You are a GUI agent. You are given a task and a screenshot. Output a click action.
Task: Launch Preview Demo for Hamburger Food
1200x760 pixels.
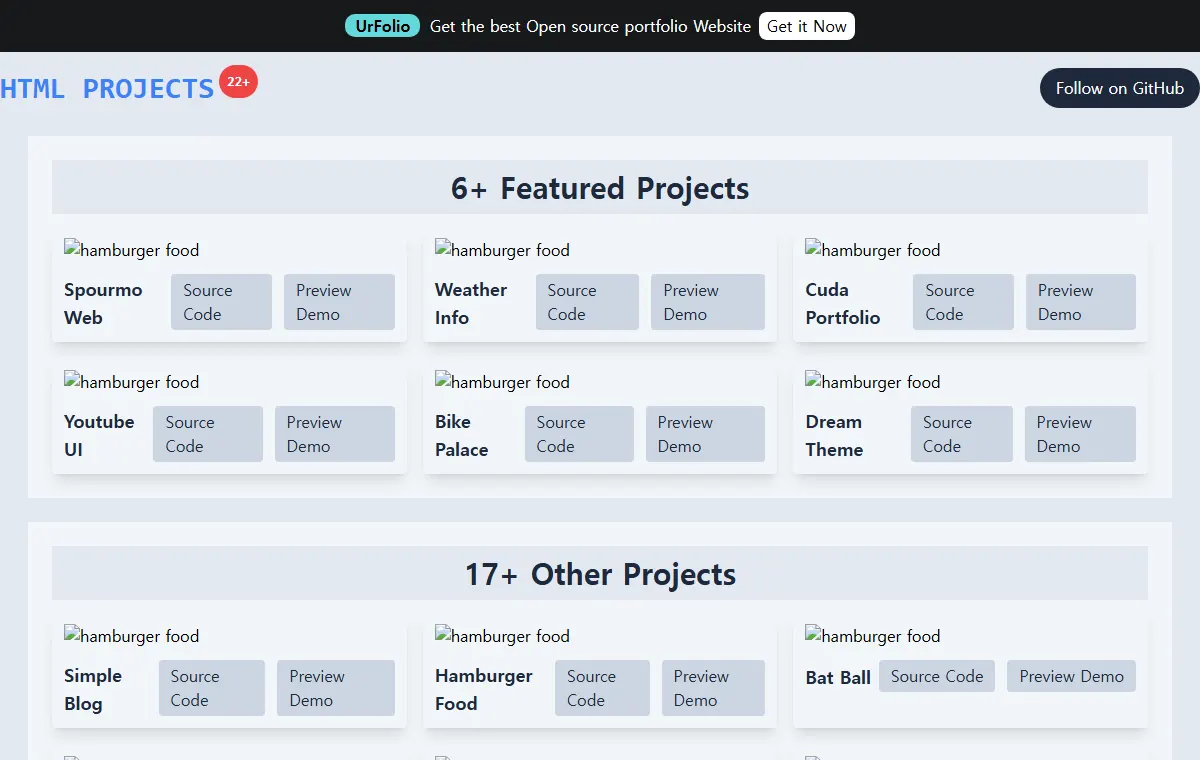[x=713, y=688]
